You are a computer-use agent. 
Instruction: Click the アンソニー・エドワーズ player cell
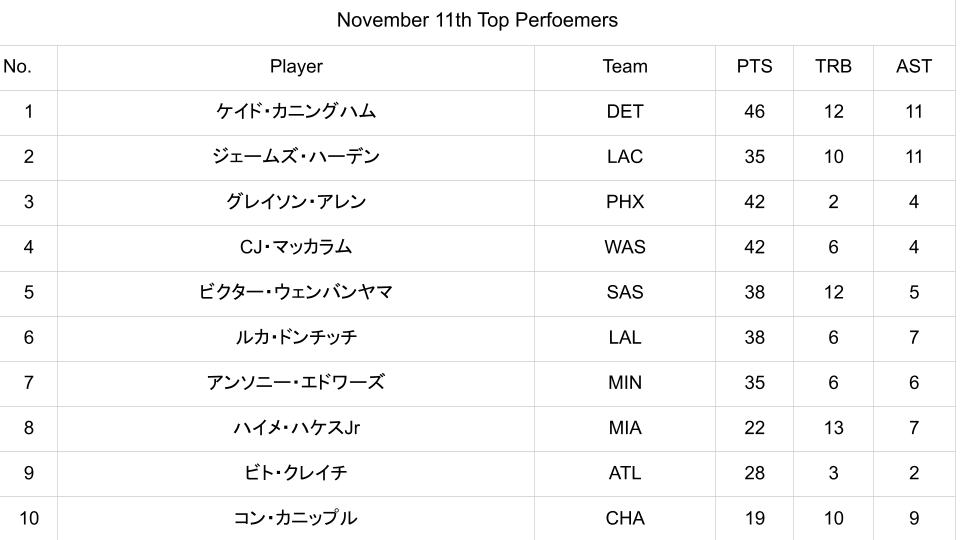(x=296, y=383)
